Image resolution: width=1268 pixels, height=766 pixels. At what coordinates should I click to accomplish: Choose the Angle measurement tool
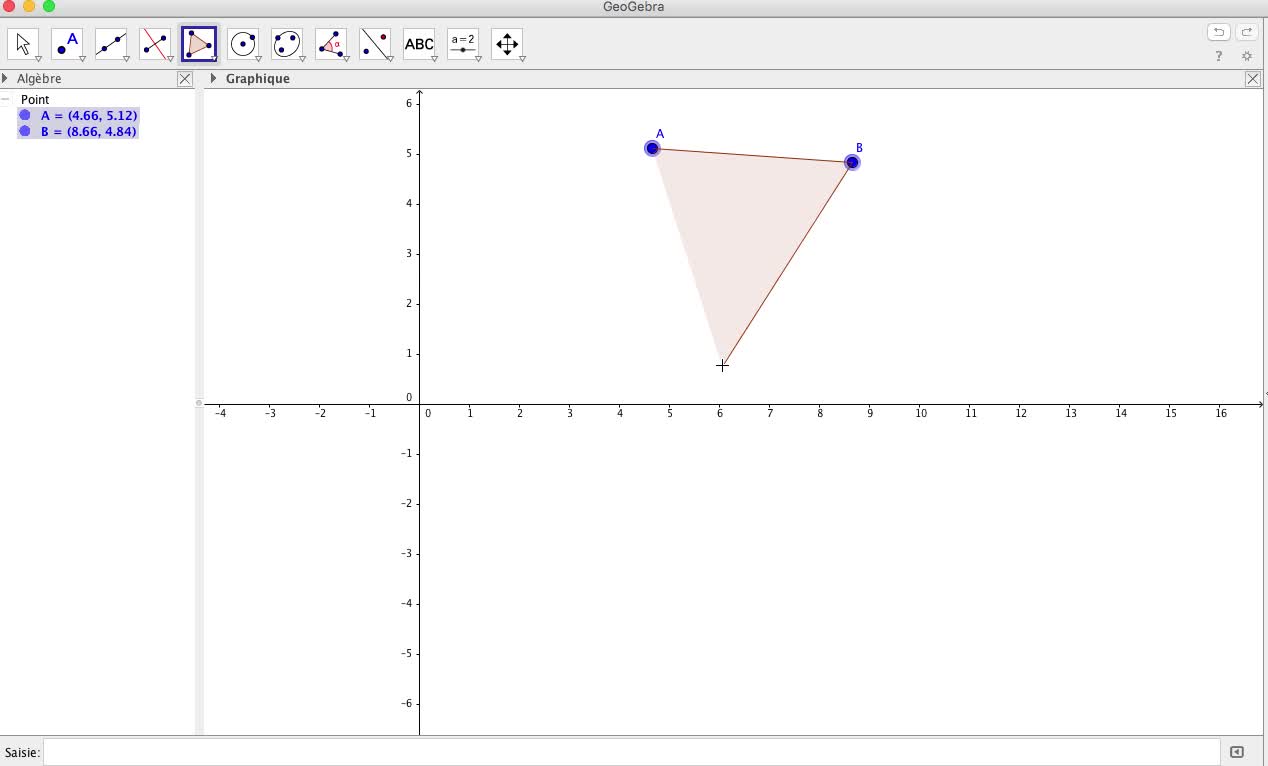coord(331,44)
